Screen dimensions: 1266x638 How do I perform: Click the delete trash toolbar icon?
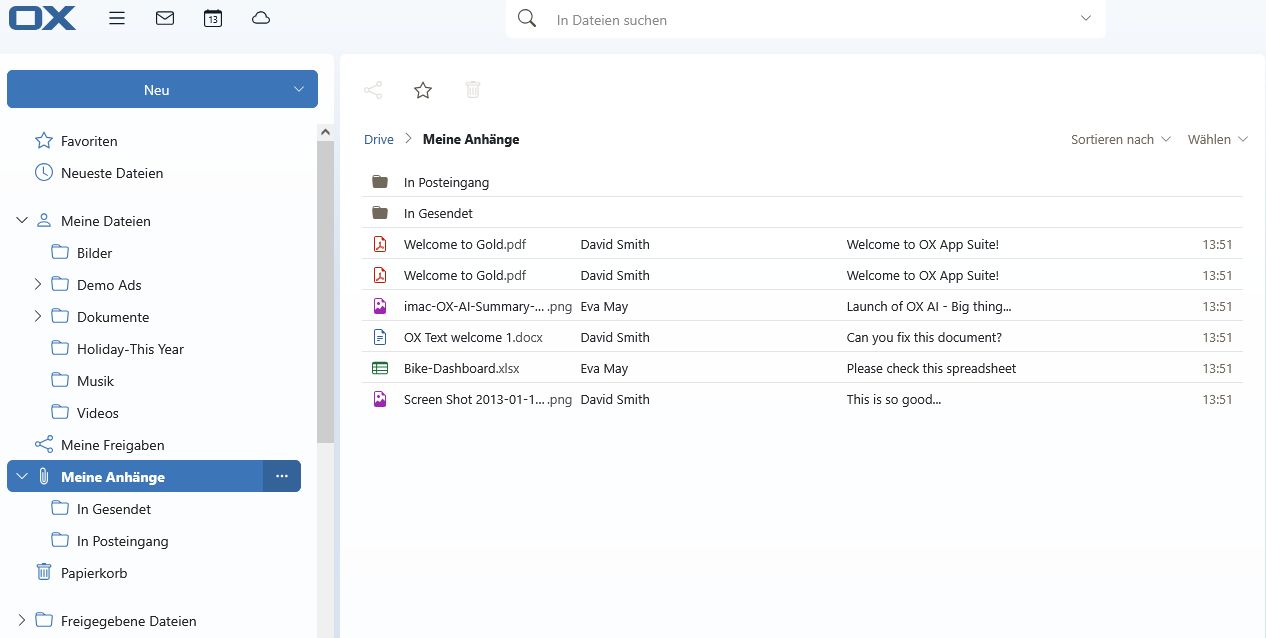coord(473,90)
